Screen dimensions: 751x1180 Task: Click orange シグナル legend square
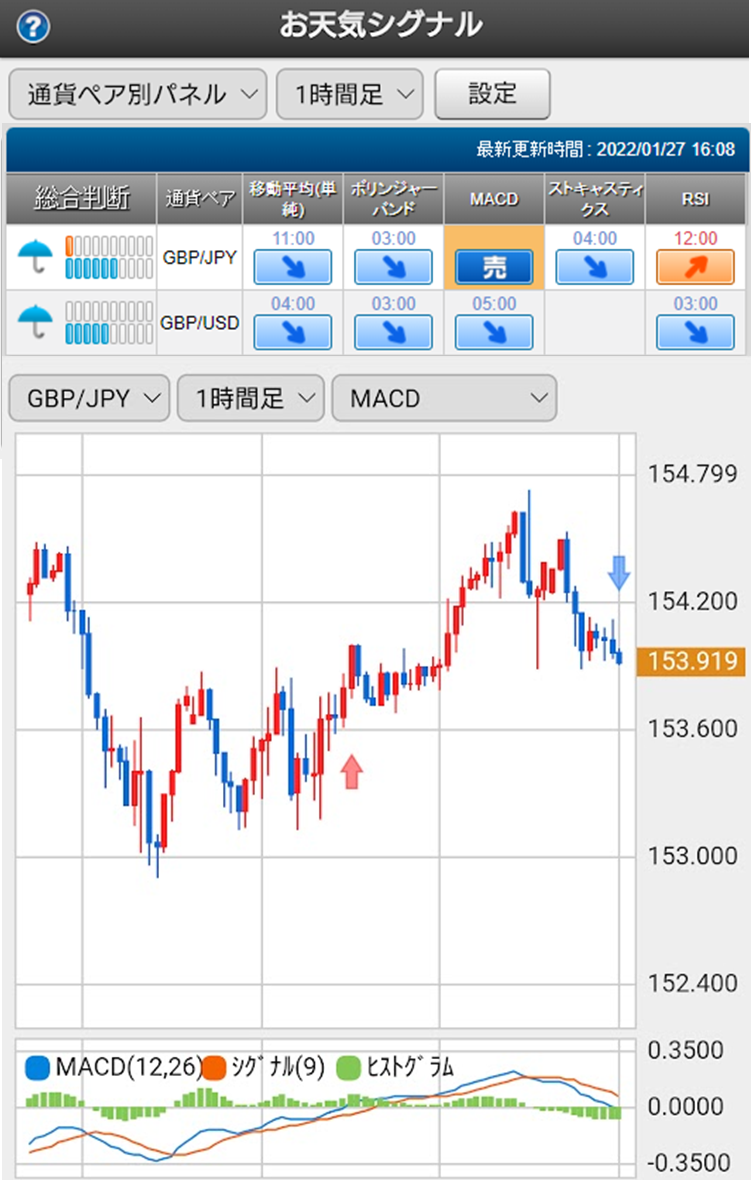[214, 1068]
